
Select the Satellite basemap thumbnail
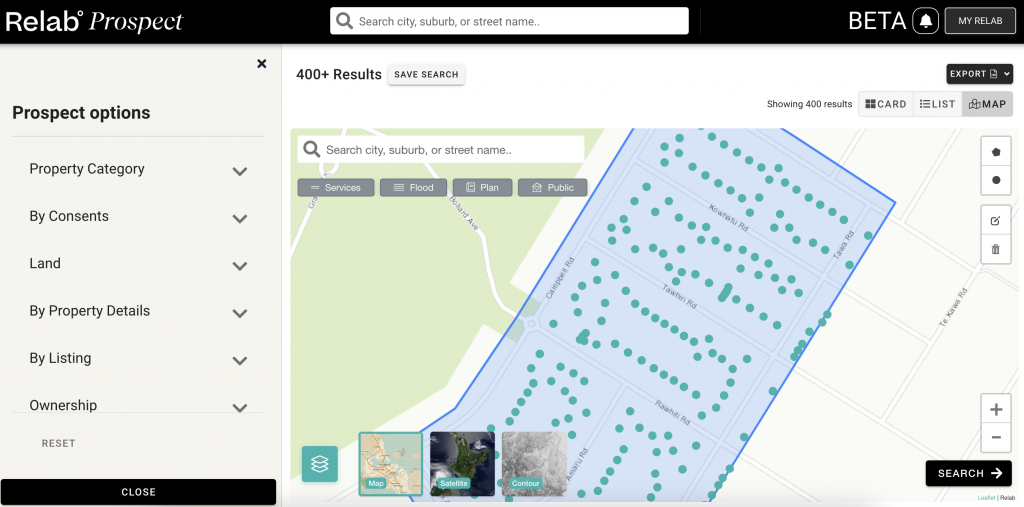pos(462,464)
